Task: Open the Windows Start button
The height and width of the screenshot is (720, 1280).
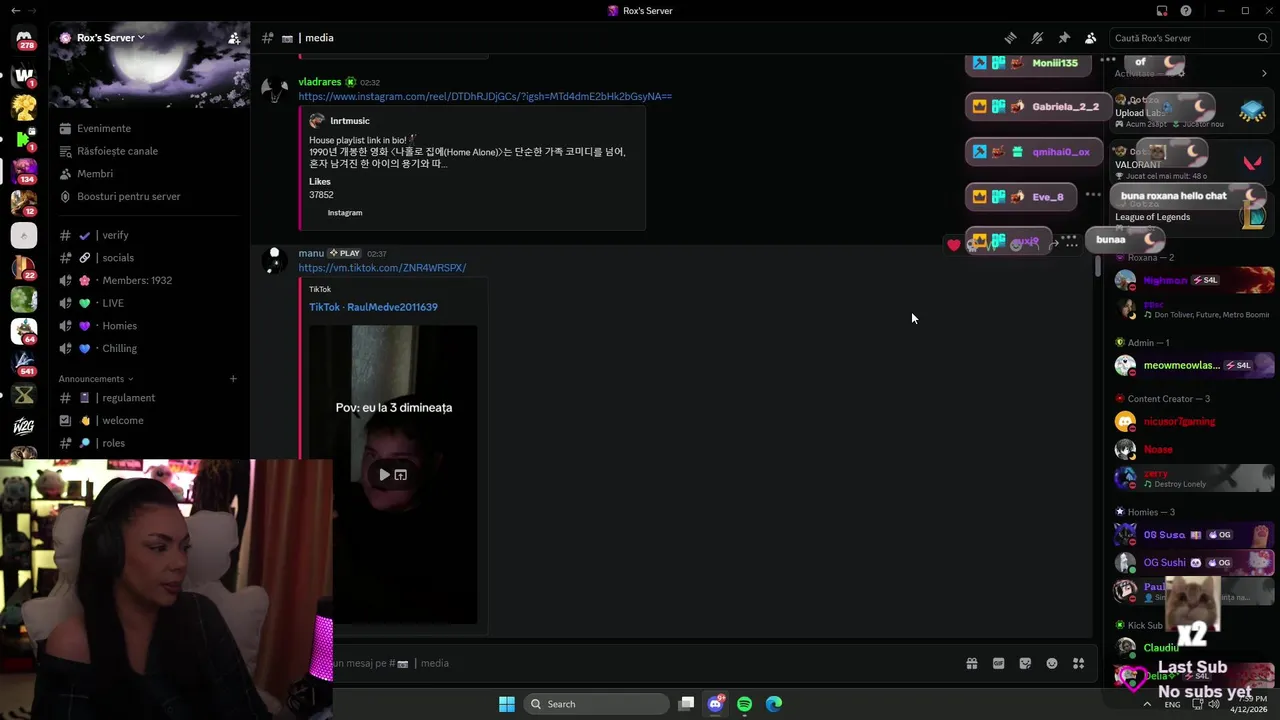Action: point(507,704)
